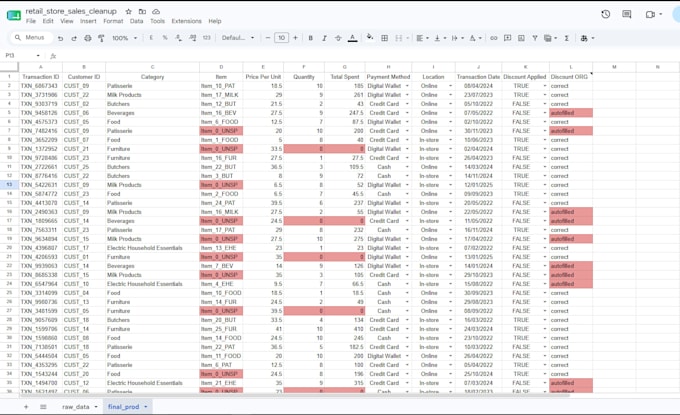Insert a link with the link icon
Screen dimensions: 680x415
(x=494, y=38)
